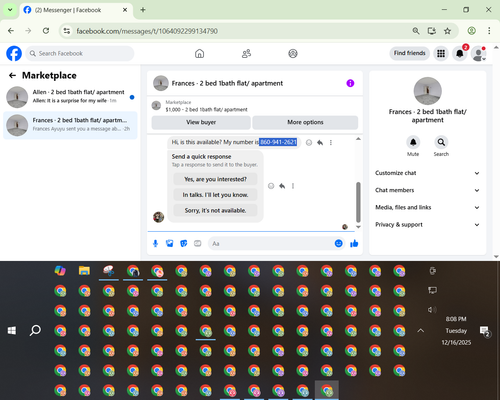Mute the Frances conversation
Image resolution: width=500 pixels, height=400 pixels.
[413, 142]
